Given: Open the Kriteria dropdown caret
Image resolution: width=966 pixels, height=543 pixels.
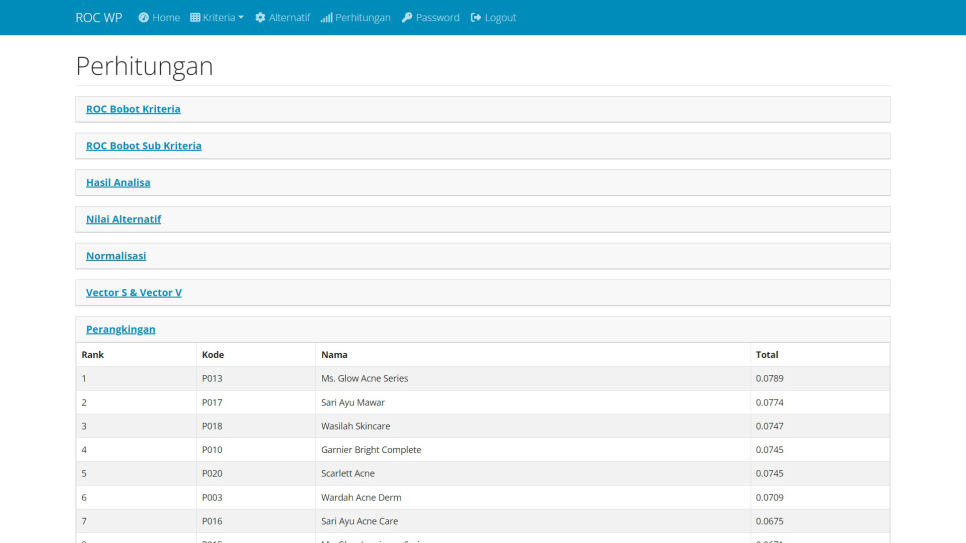Looking at the screenshot, I should click(241, 18).
